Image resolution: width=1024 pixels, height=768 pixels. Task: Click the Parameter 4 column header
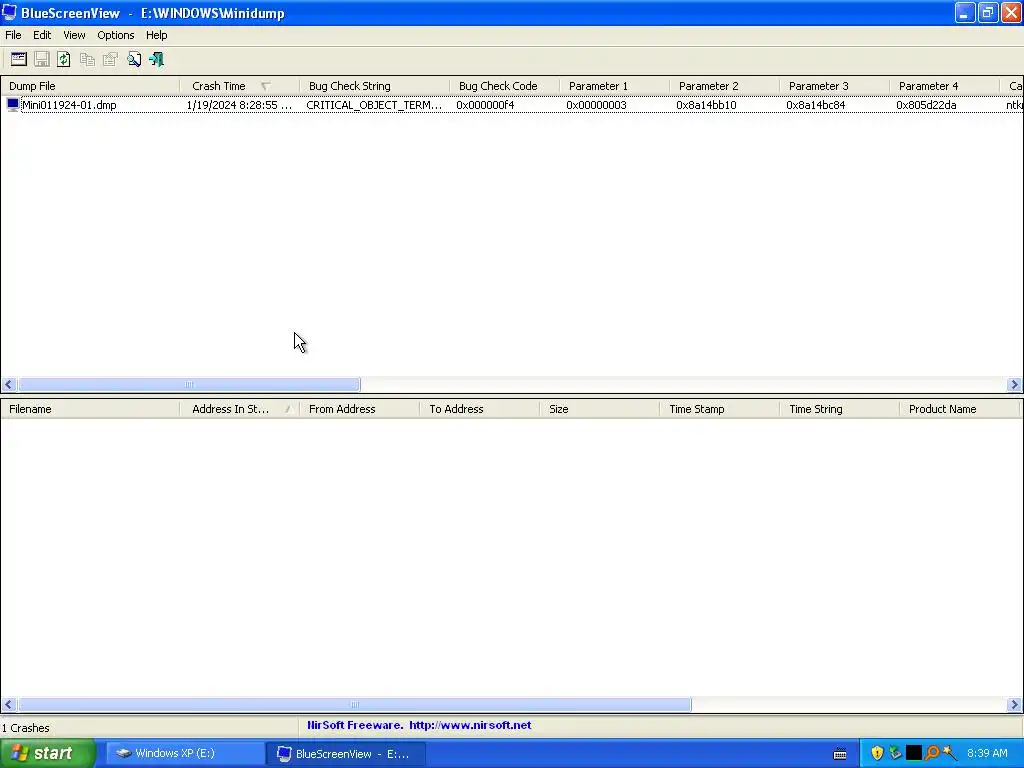944,86
